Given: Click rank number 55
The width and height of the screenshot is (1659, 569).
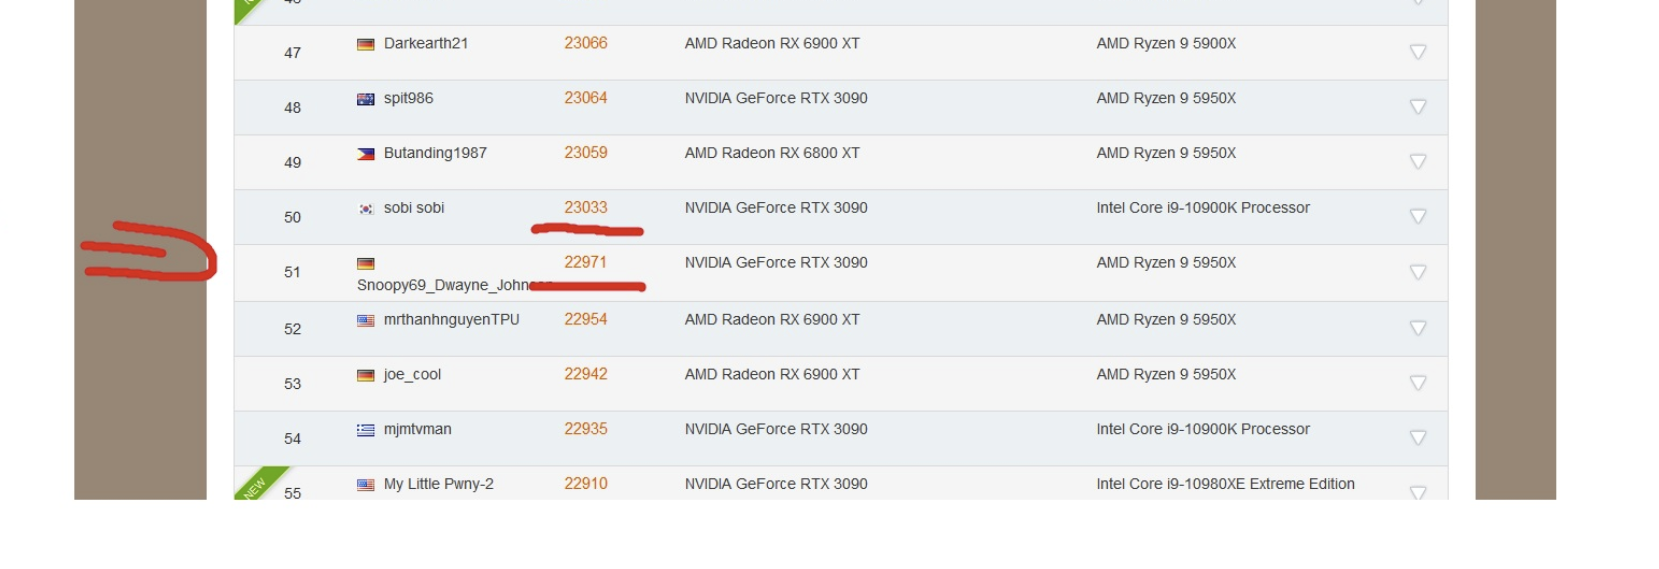Looking at the screenshot, I should point(292,493).
